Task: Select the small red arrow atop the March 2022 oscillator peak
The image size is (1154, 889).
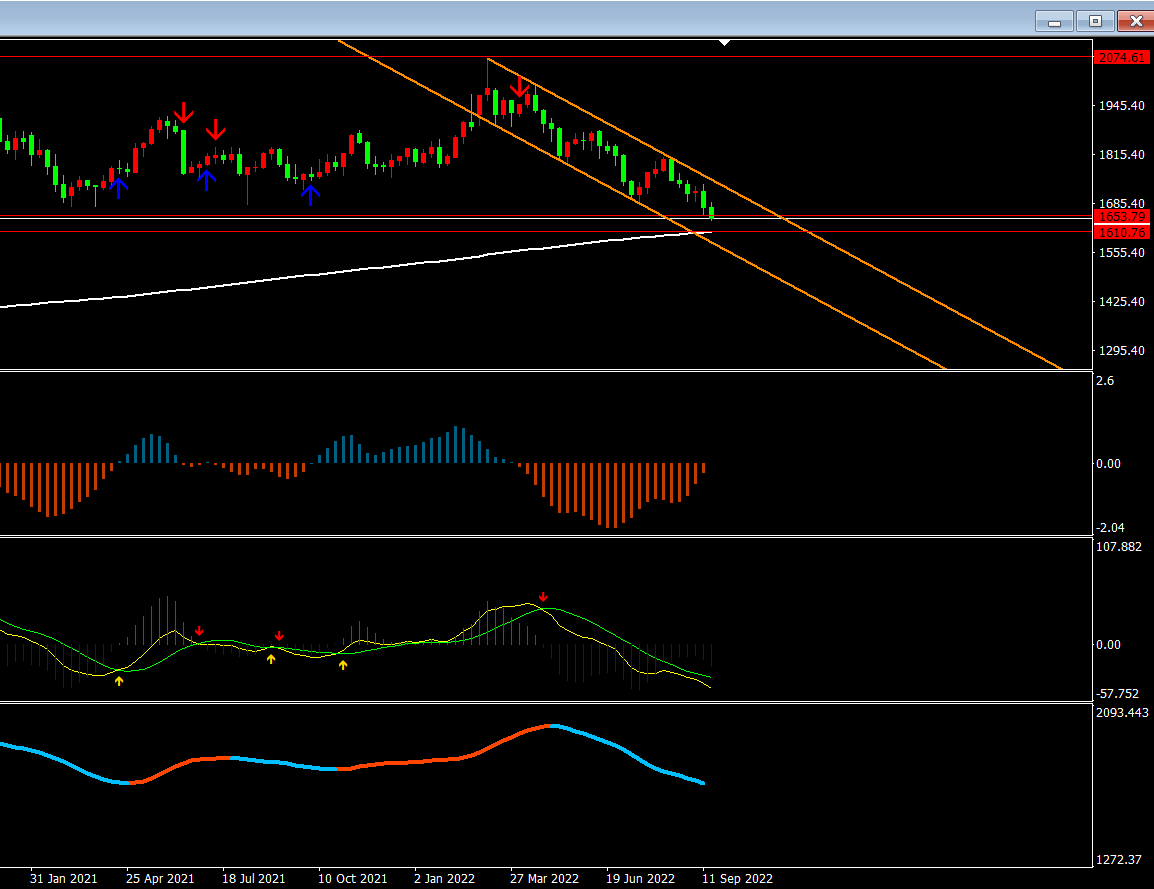Action: tap(543, 597)
